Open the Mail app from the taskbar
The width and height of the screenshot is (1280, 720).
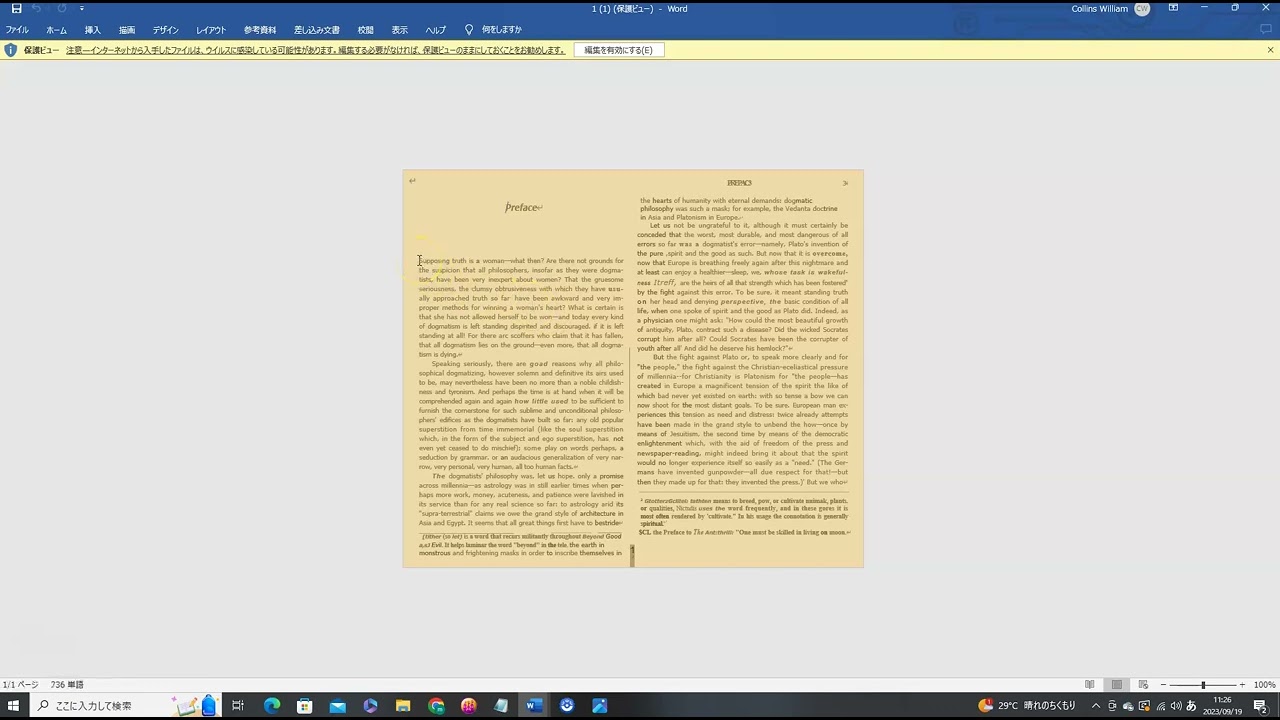(338, 706)
